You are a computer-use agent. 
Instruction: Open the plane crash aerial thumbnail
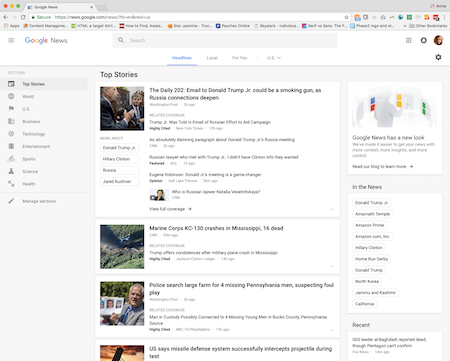[x=122, y=247]
